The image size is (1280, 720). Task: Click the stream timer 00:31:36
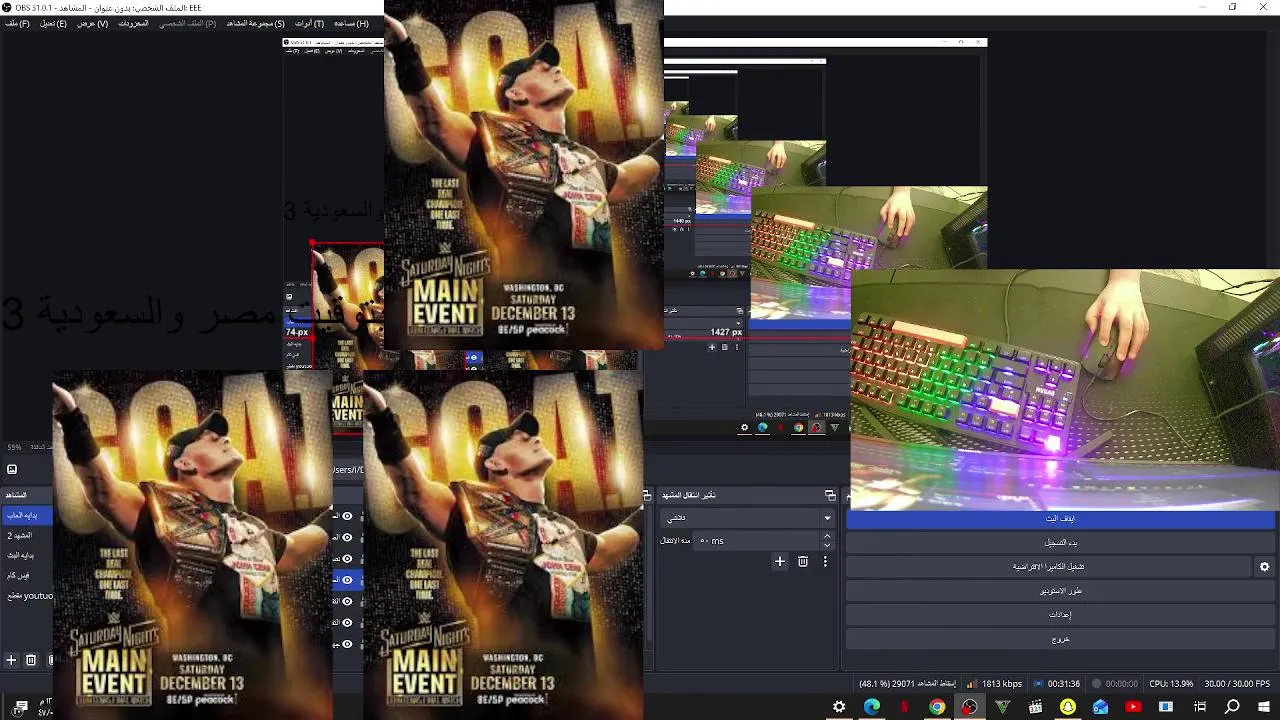click(x=1056, y=684)
